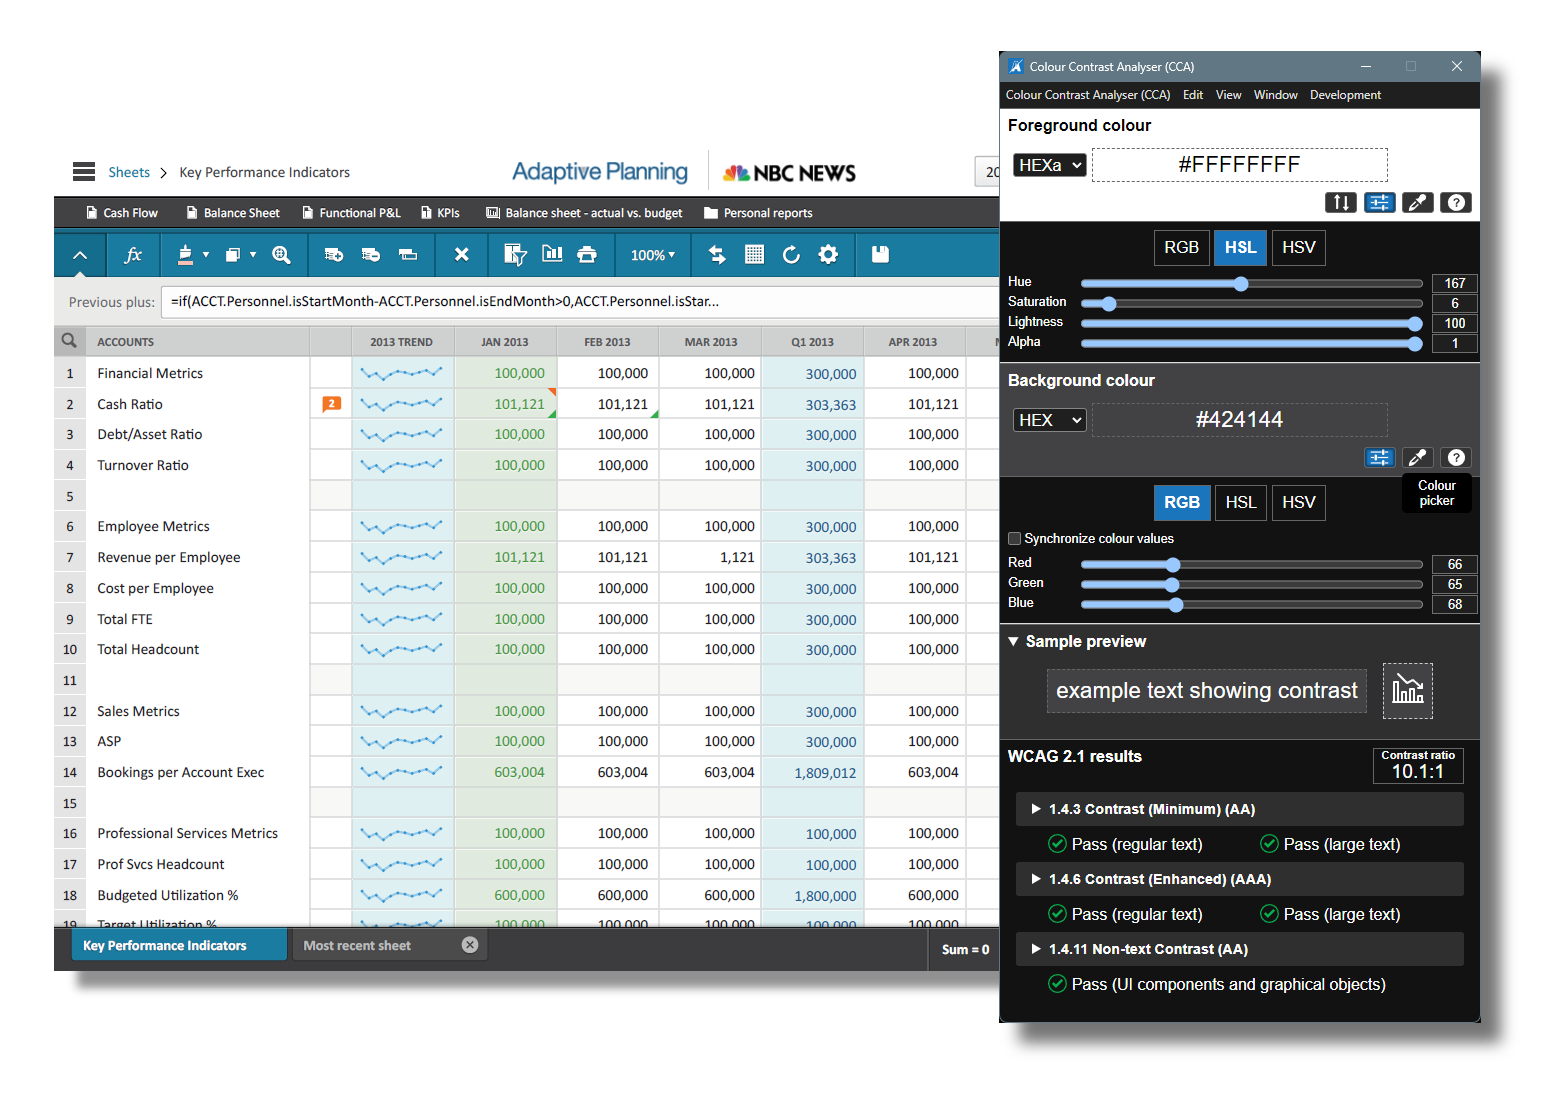
Task: Click the foreground colour help icon
Action: pos(1456,203)
